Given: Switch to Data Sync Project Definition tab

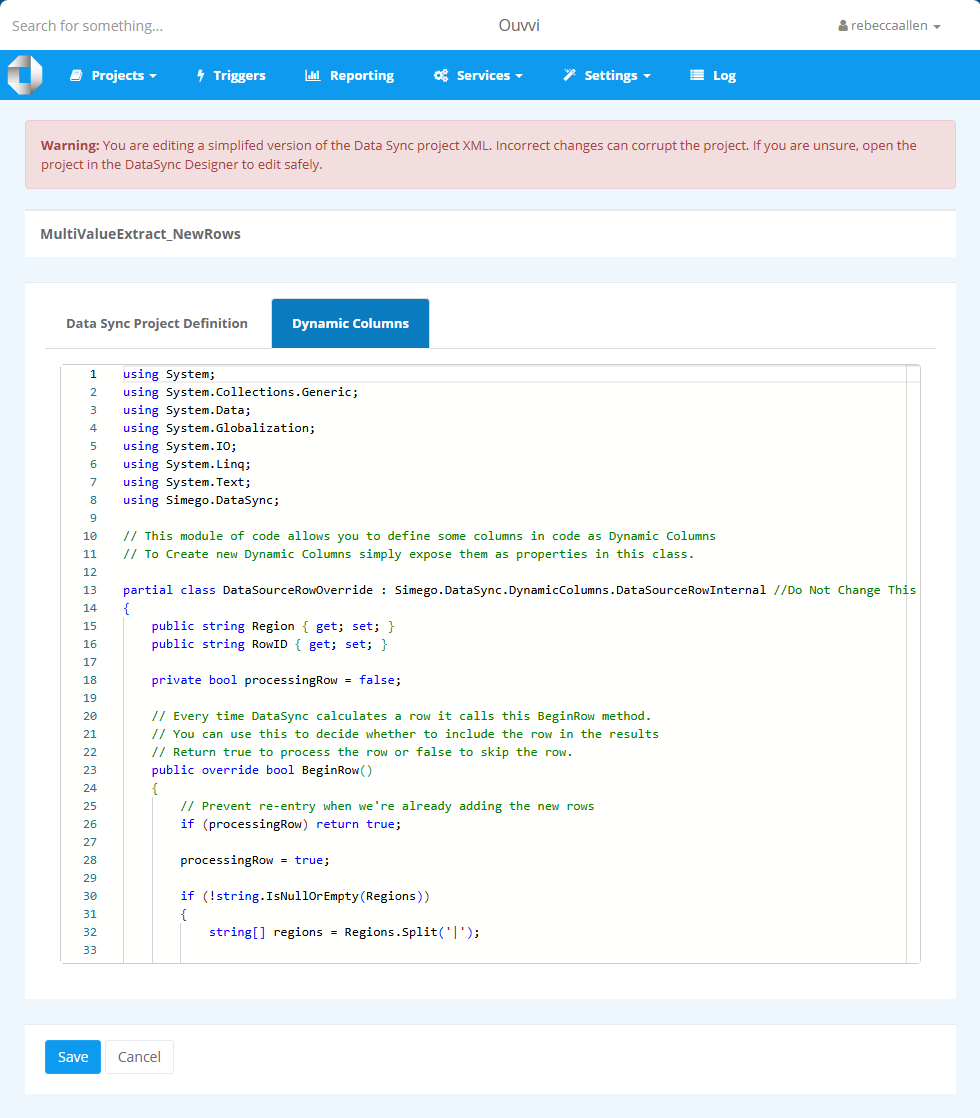Looking at the screenshot, I should [x=157, y=323].
